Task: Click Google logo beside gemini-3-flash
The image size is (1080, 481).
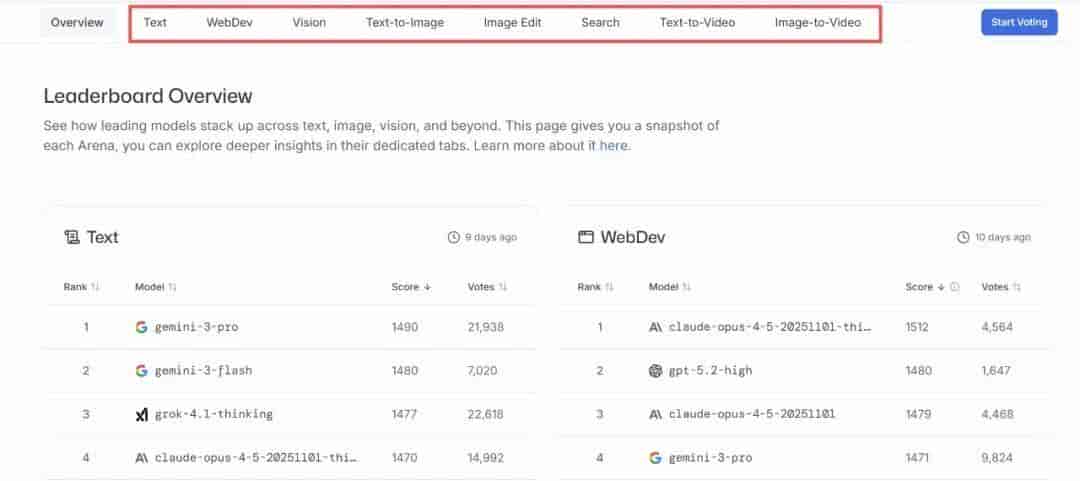Action: (x=141, y=371)
